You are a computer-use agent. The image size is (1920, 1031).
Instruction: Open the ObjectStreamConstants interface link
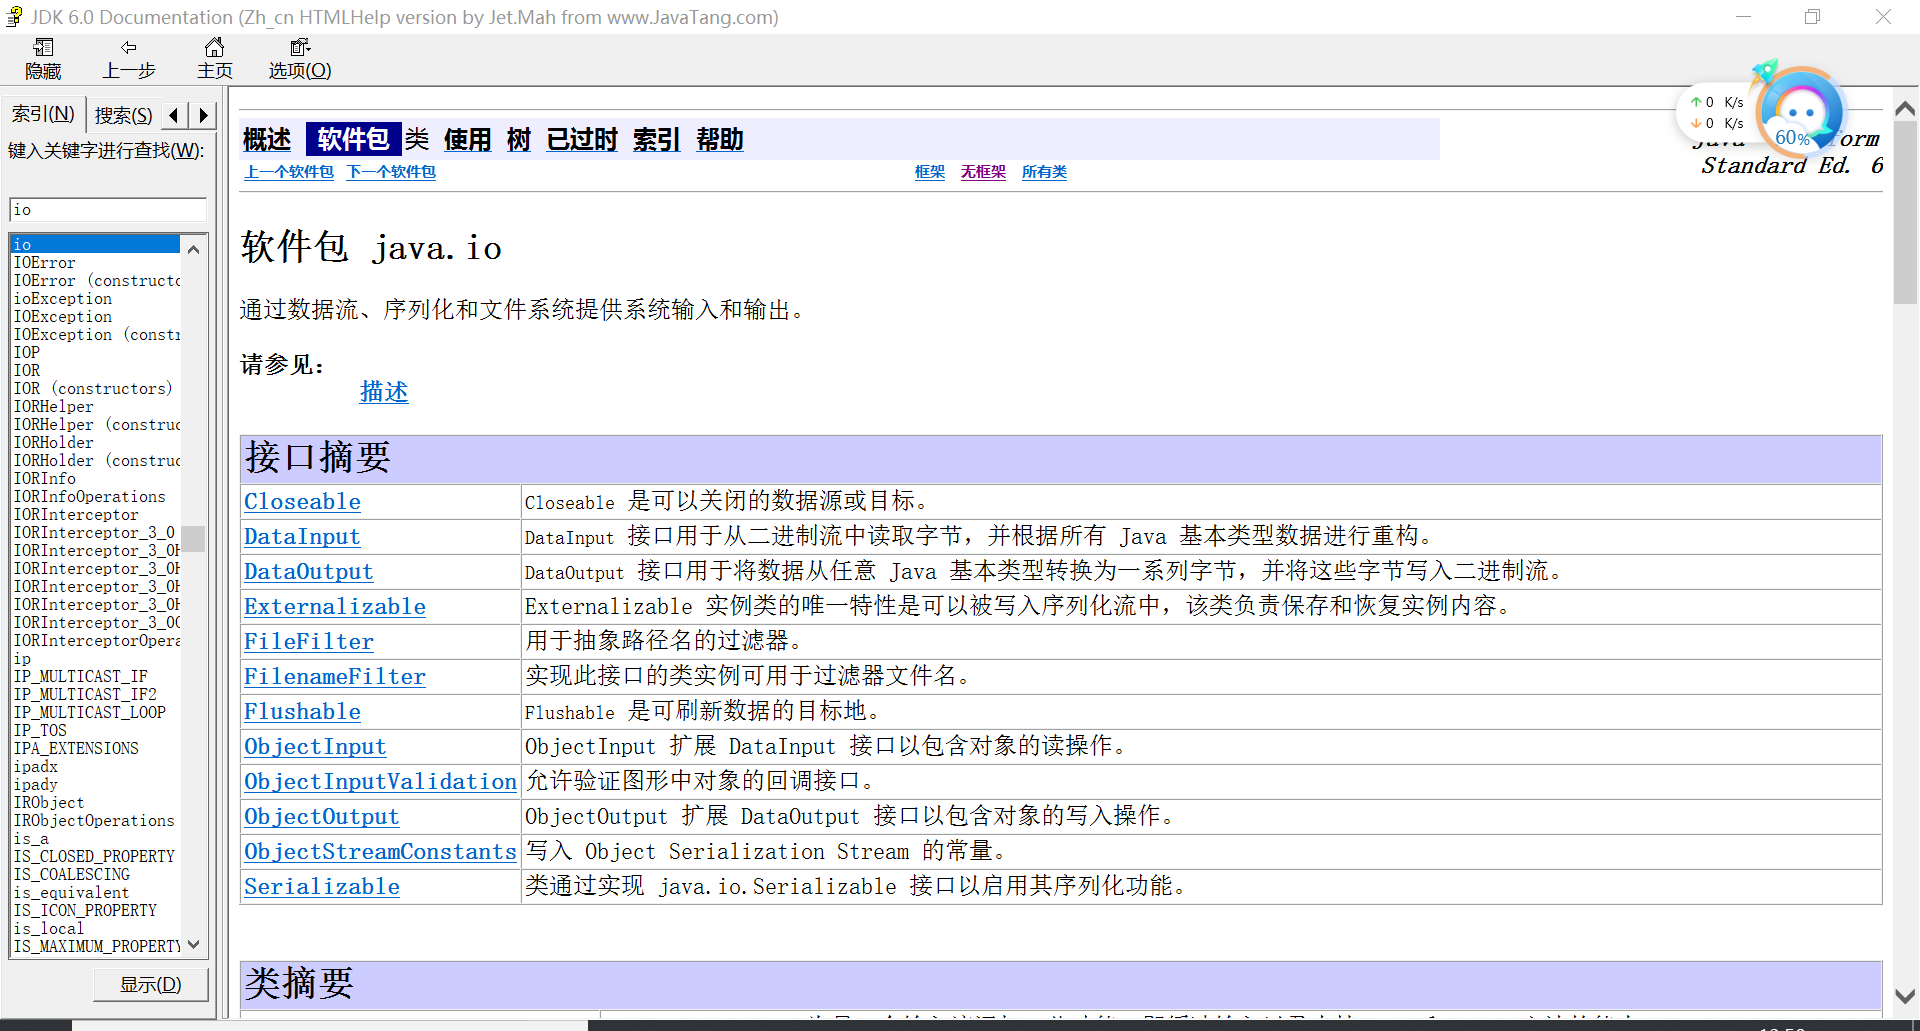tap(380, 852)
